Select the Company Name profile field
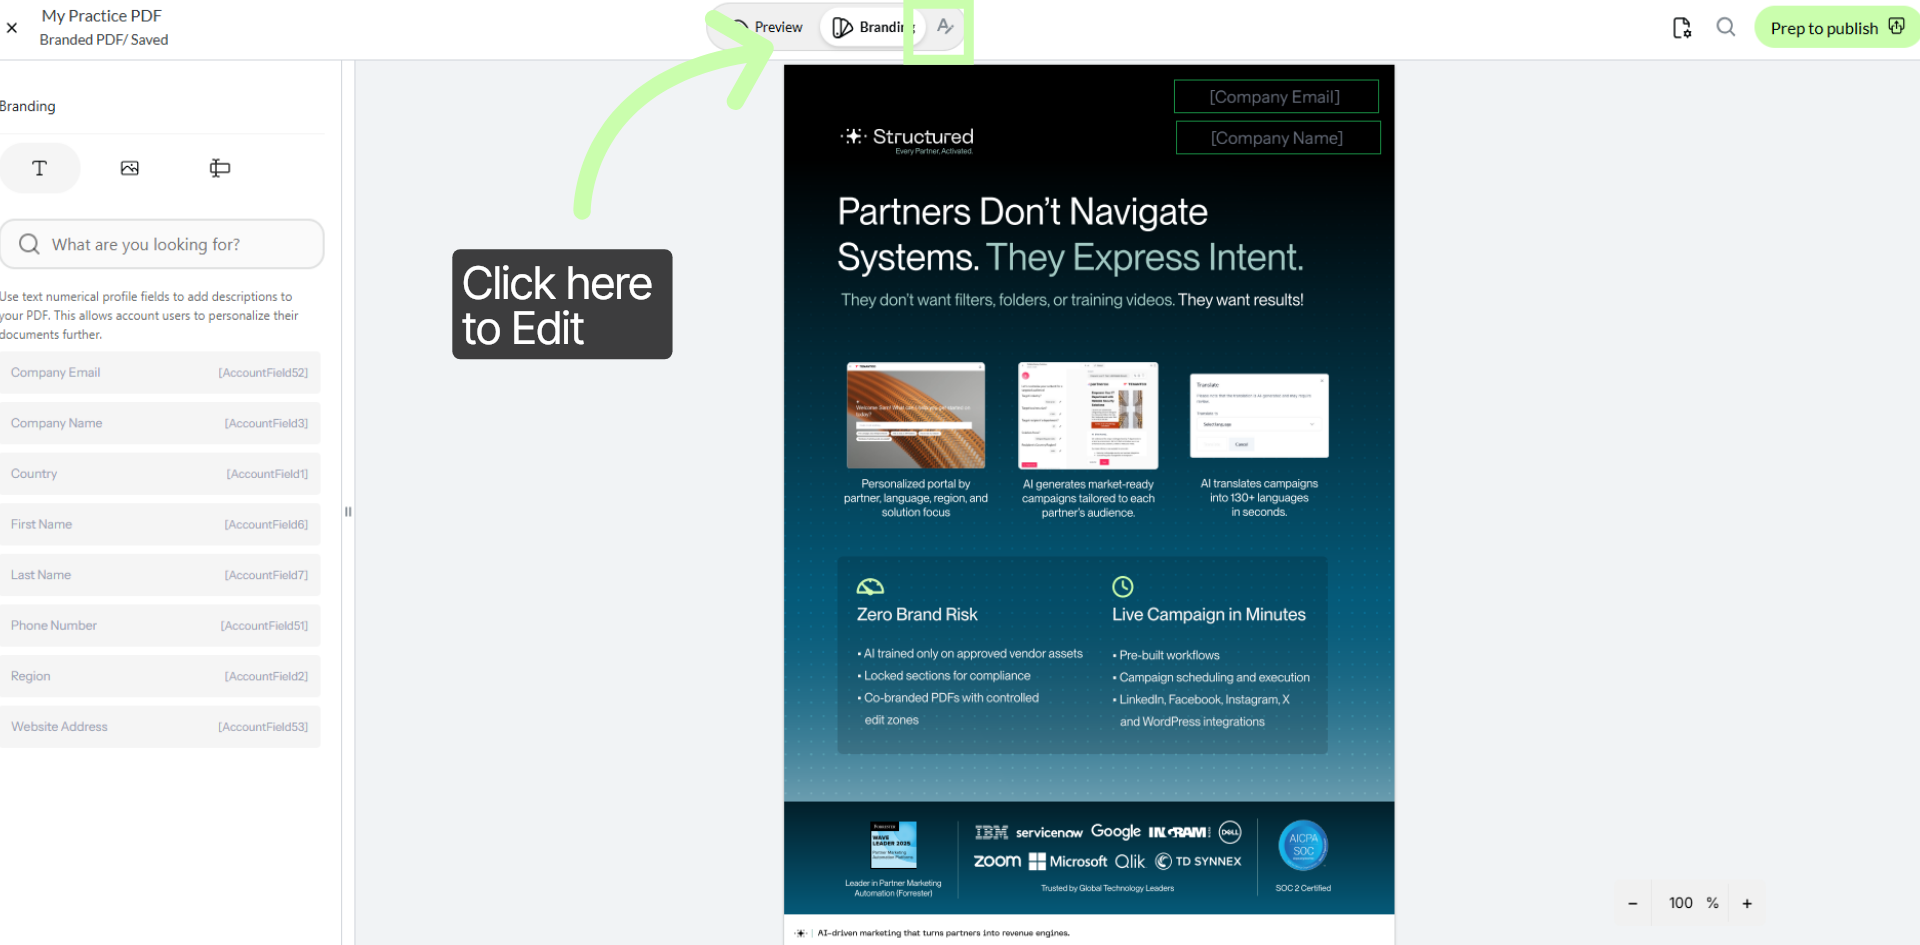 coord(160,423)
